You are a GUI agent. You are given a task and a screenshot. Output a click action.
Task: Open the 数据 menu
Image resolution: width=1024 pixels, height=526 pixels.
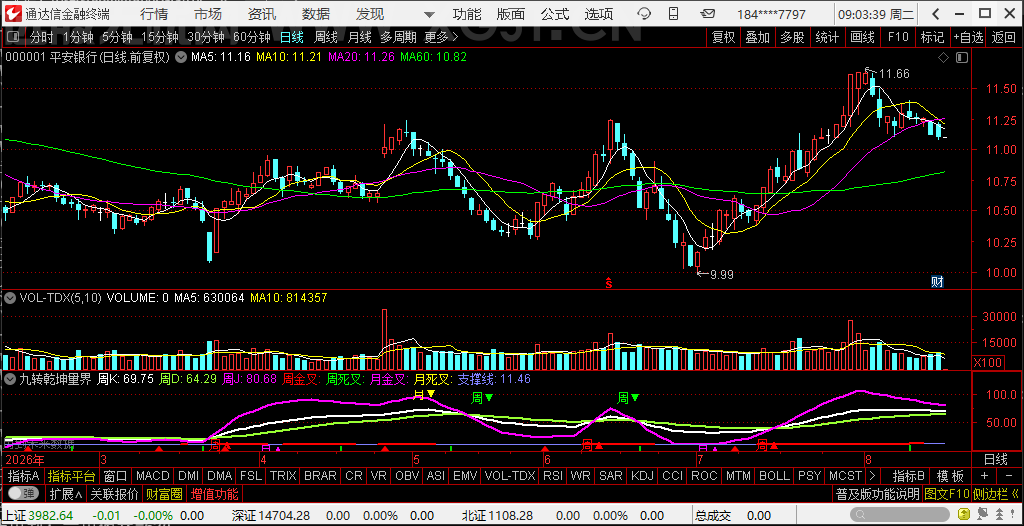[316, 14]
